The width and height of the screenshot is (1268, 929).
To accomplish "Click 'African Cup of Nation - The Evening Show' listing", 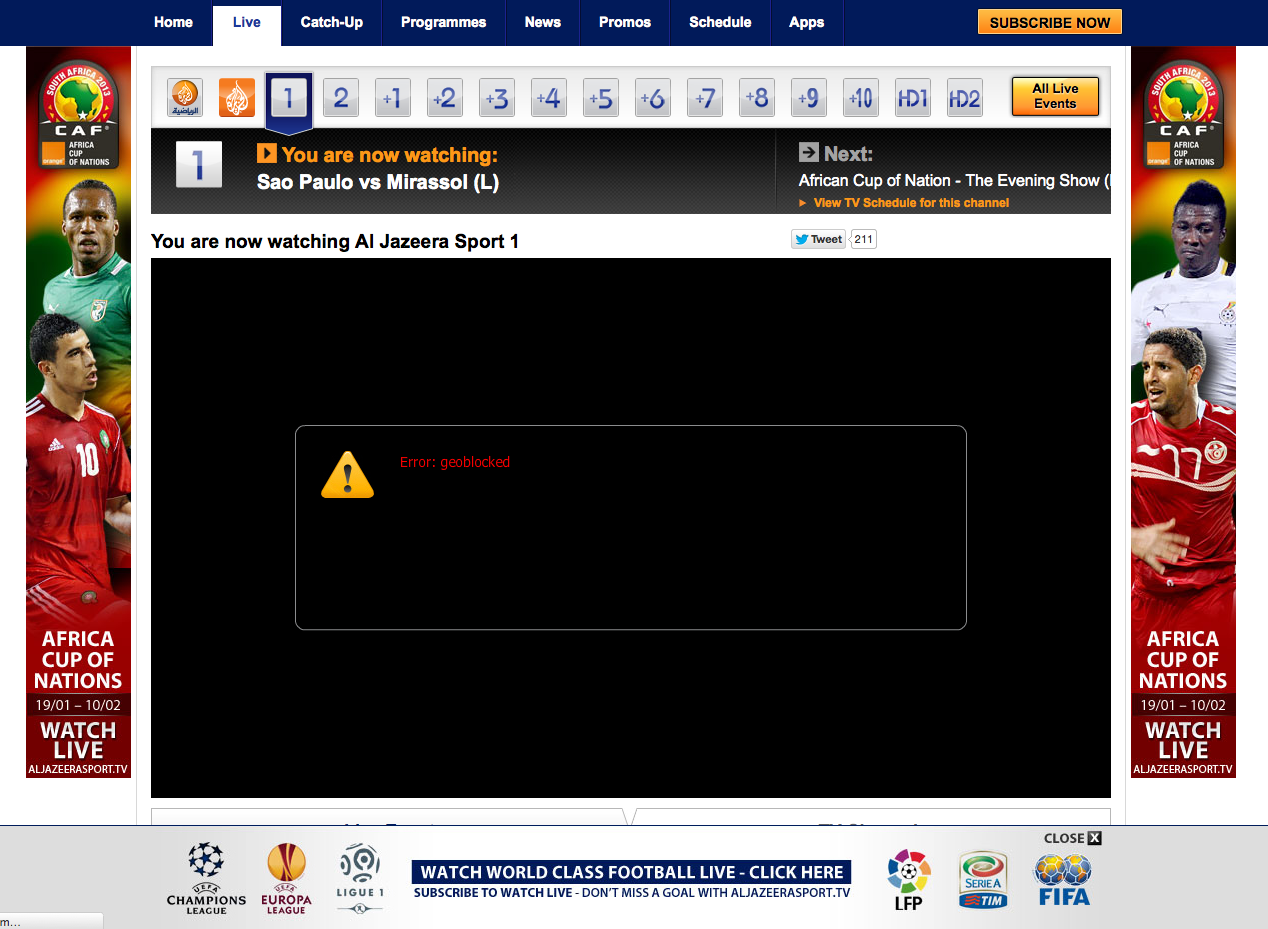I will click(x=954, y=181).
